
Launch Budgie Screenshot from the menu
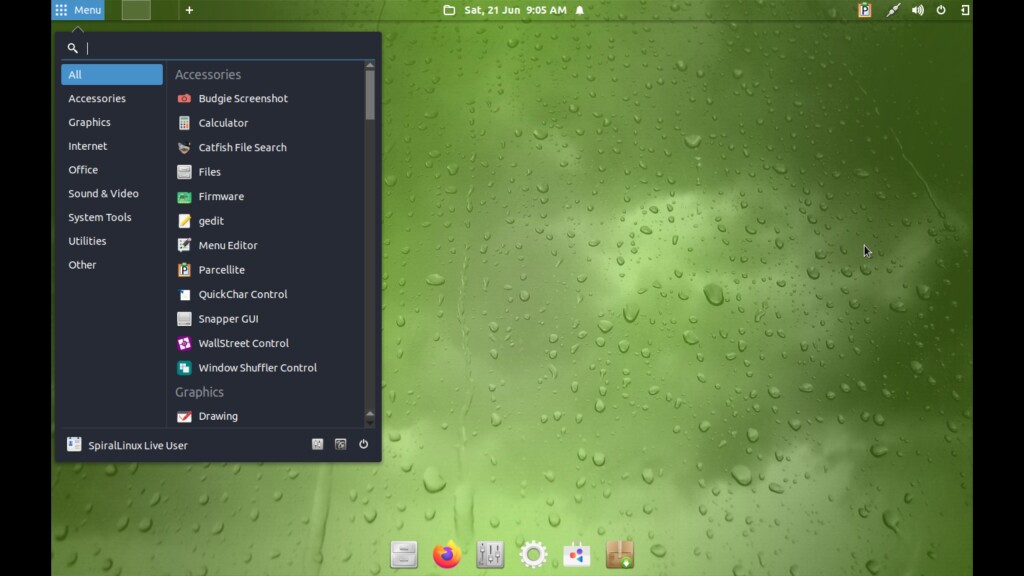point(242,99)
